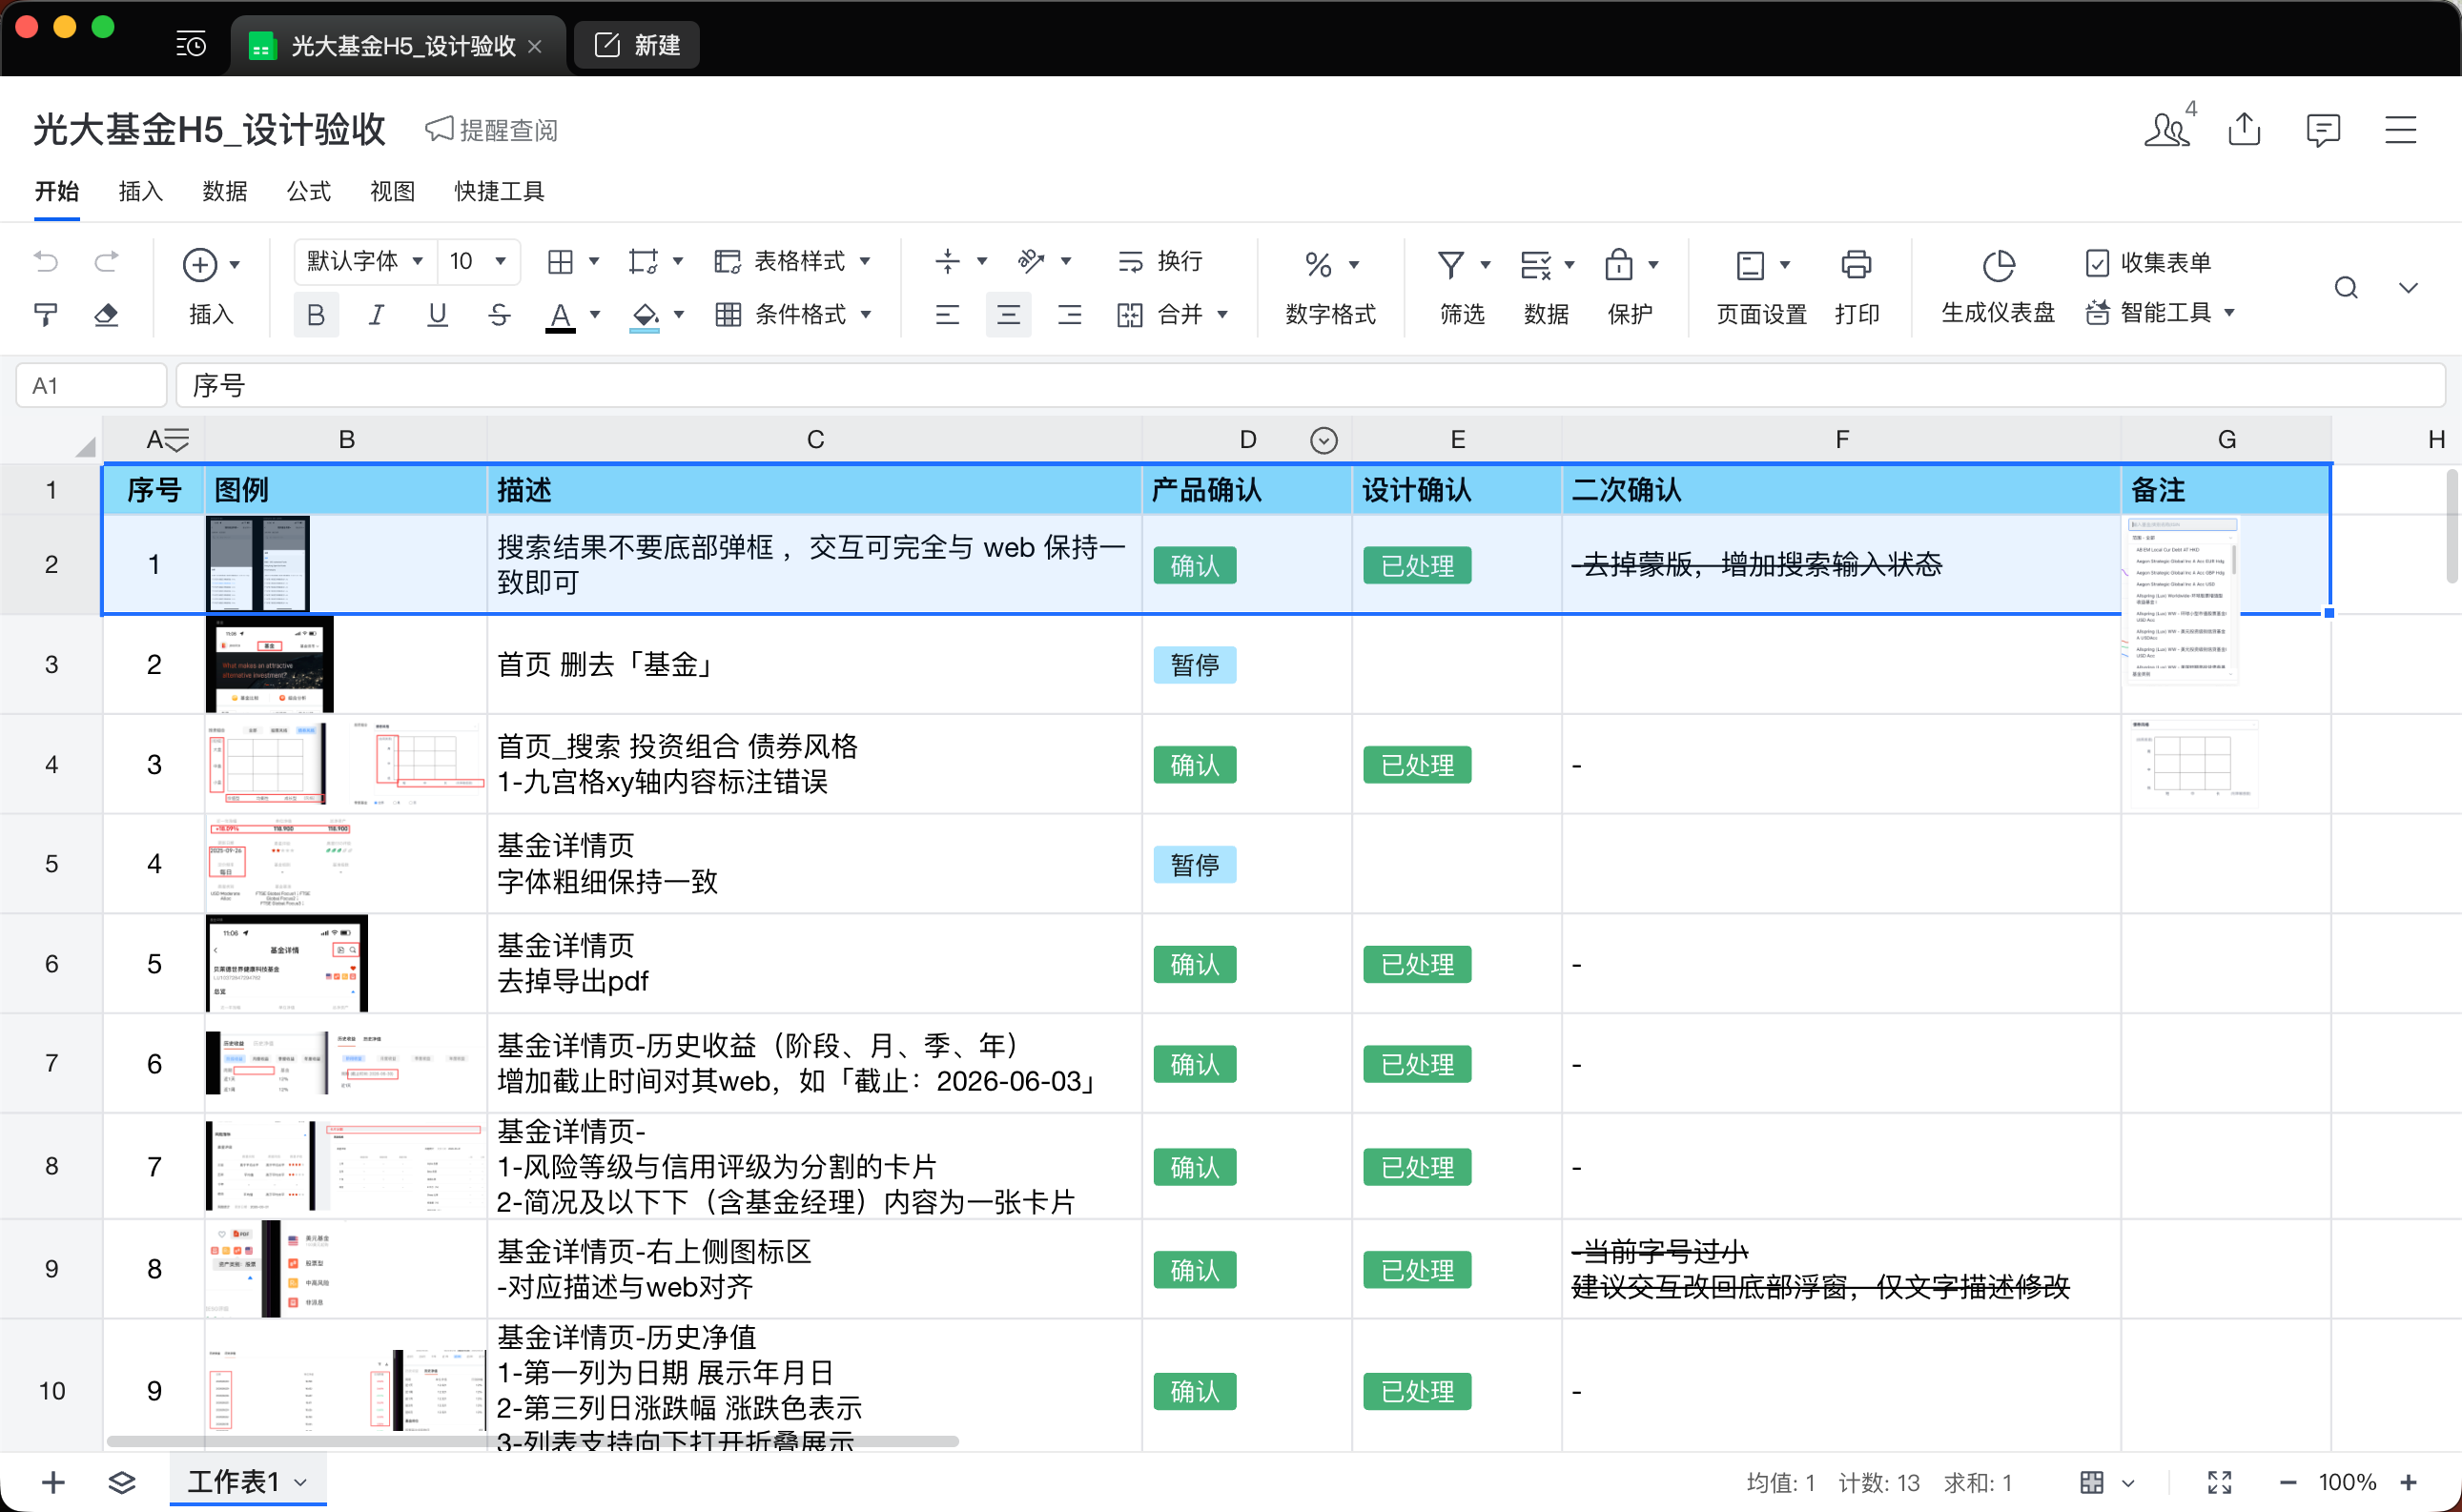Click the print icon
2462x1512 pixels.
pos(1856,264)
